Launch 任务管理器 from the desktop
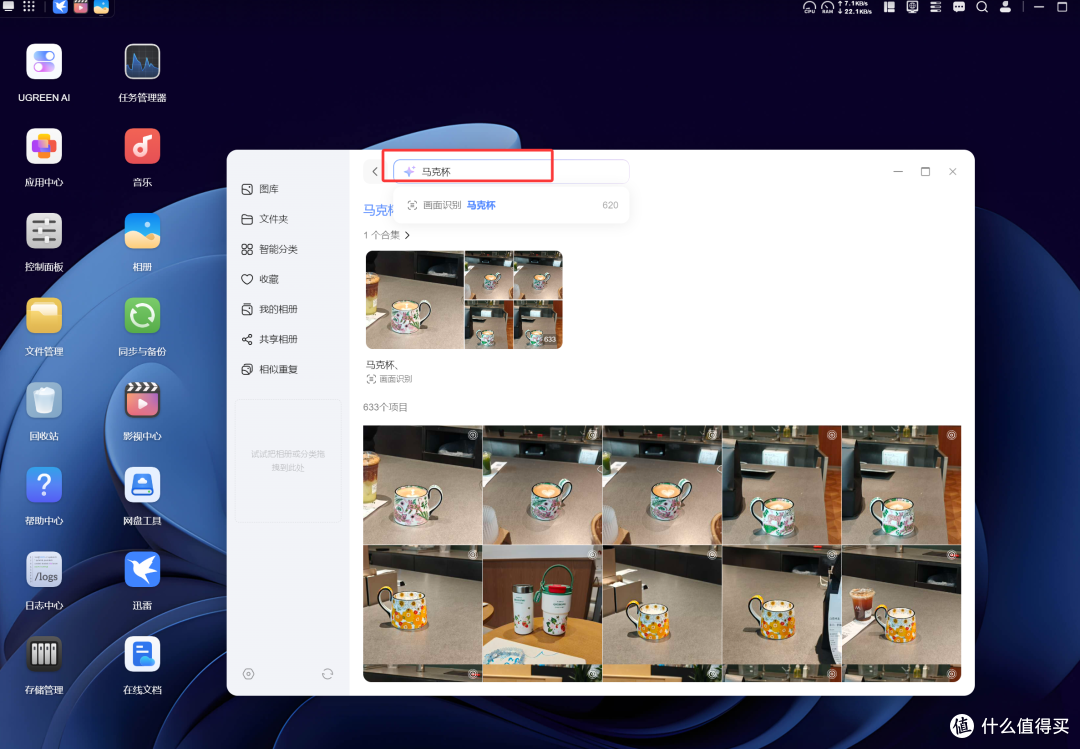 pyautogui.click(x=142, y=61)
